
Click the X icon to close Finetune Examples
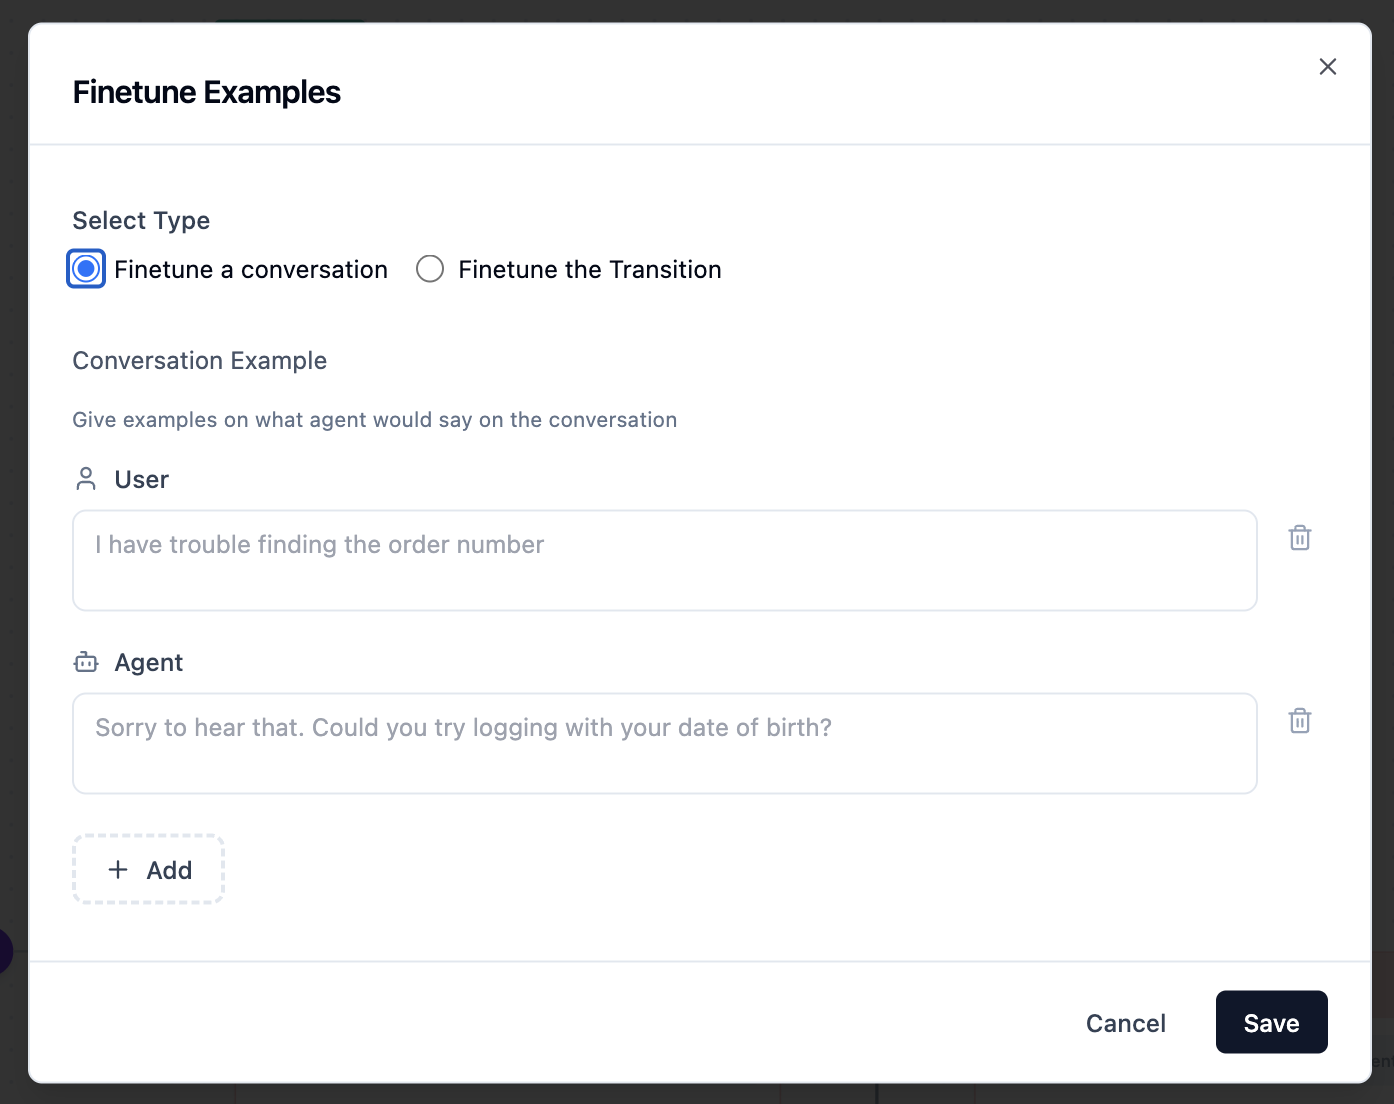(x=1328, y=66)
